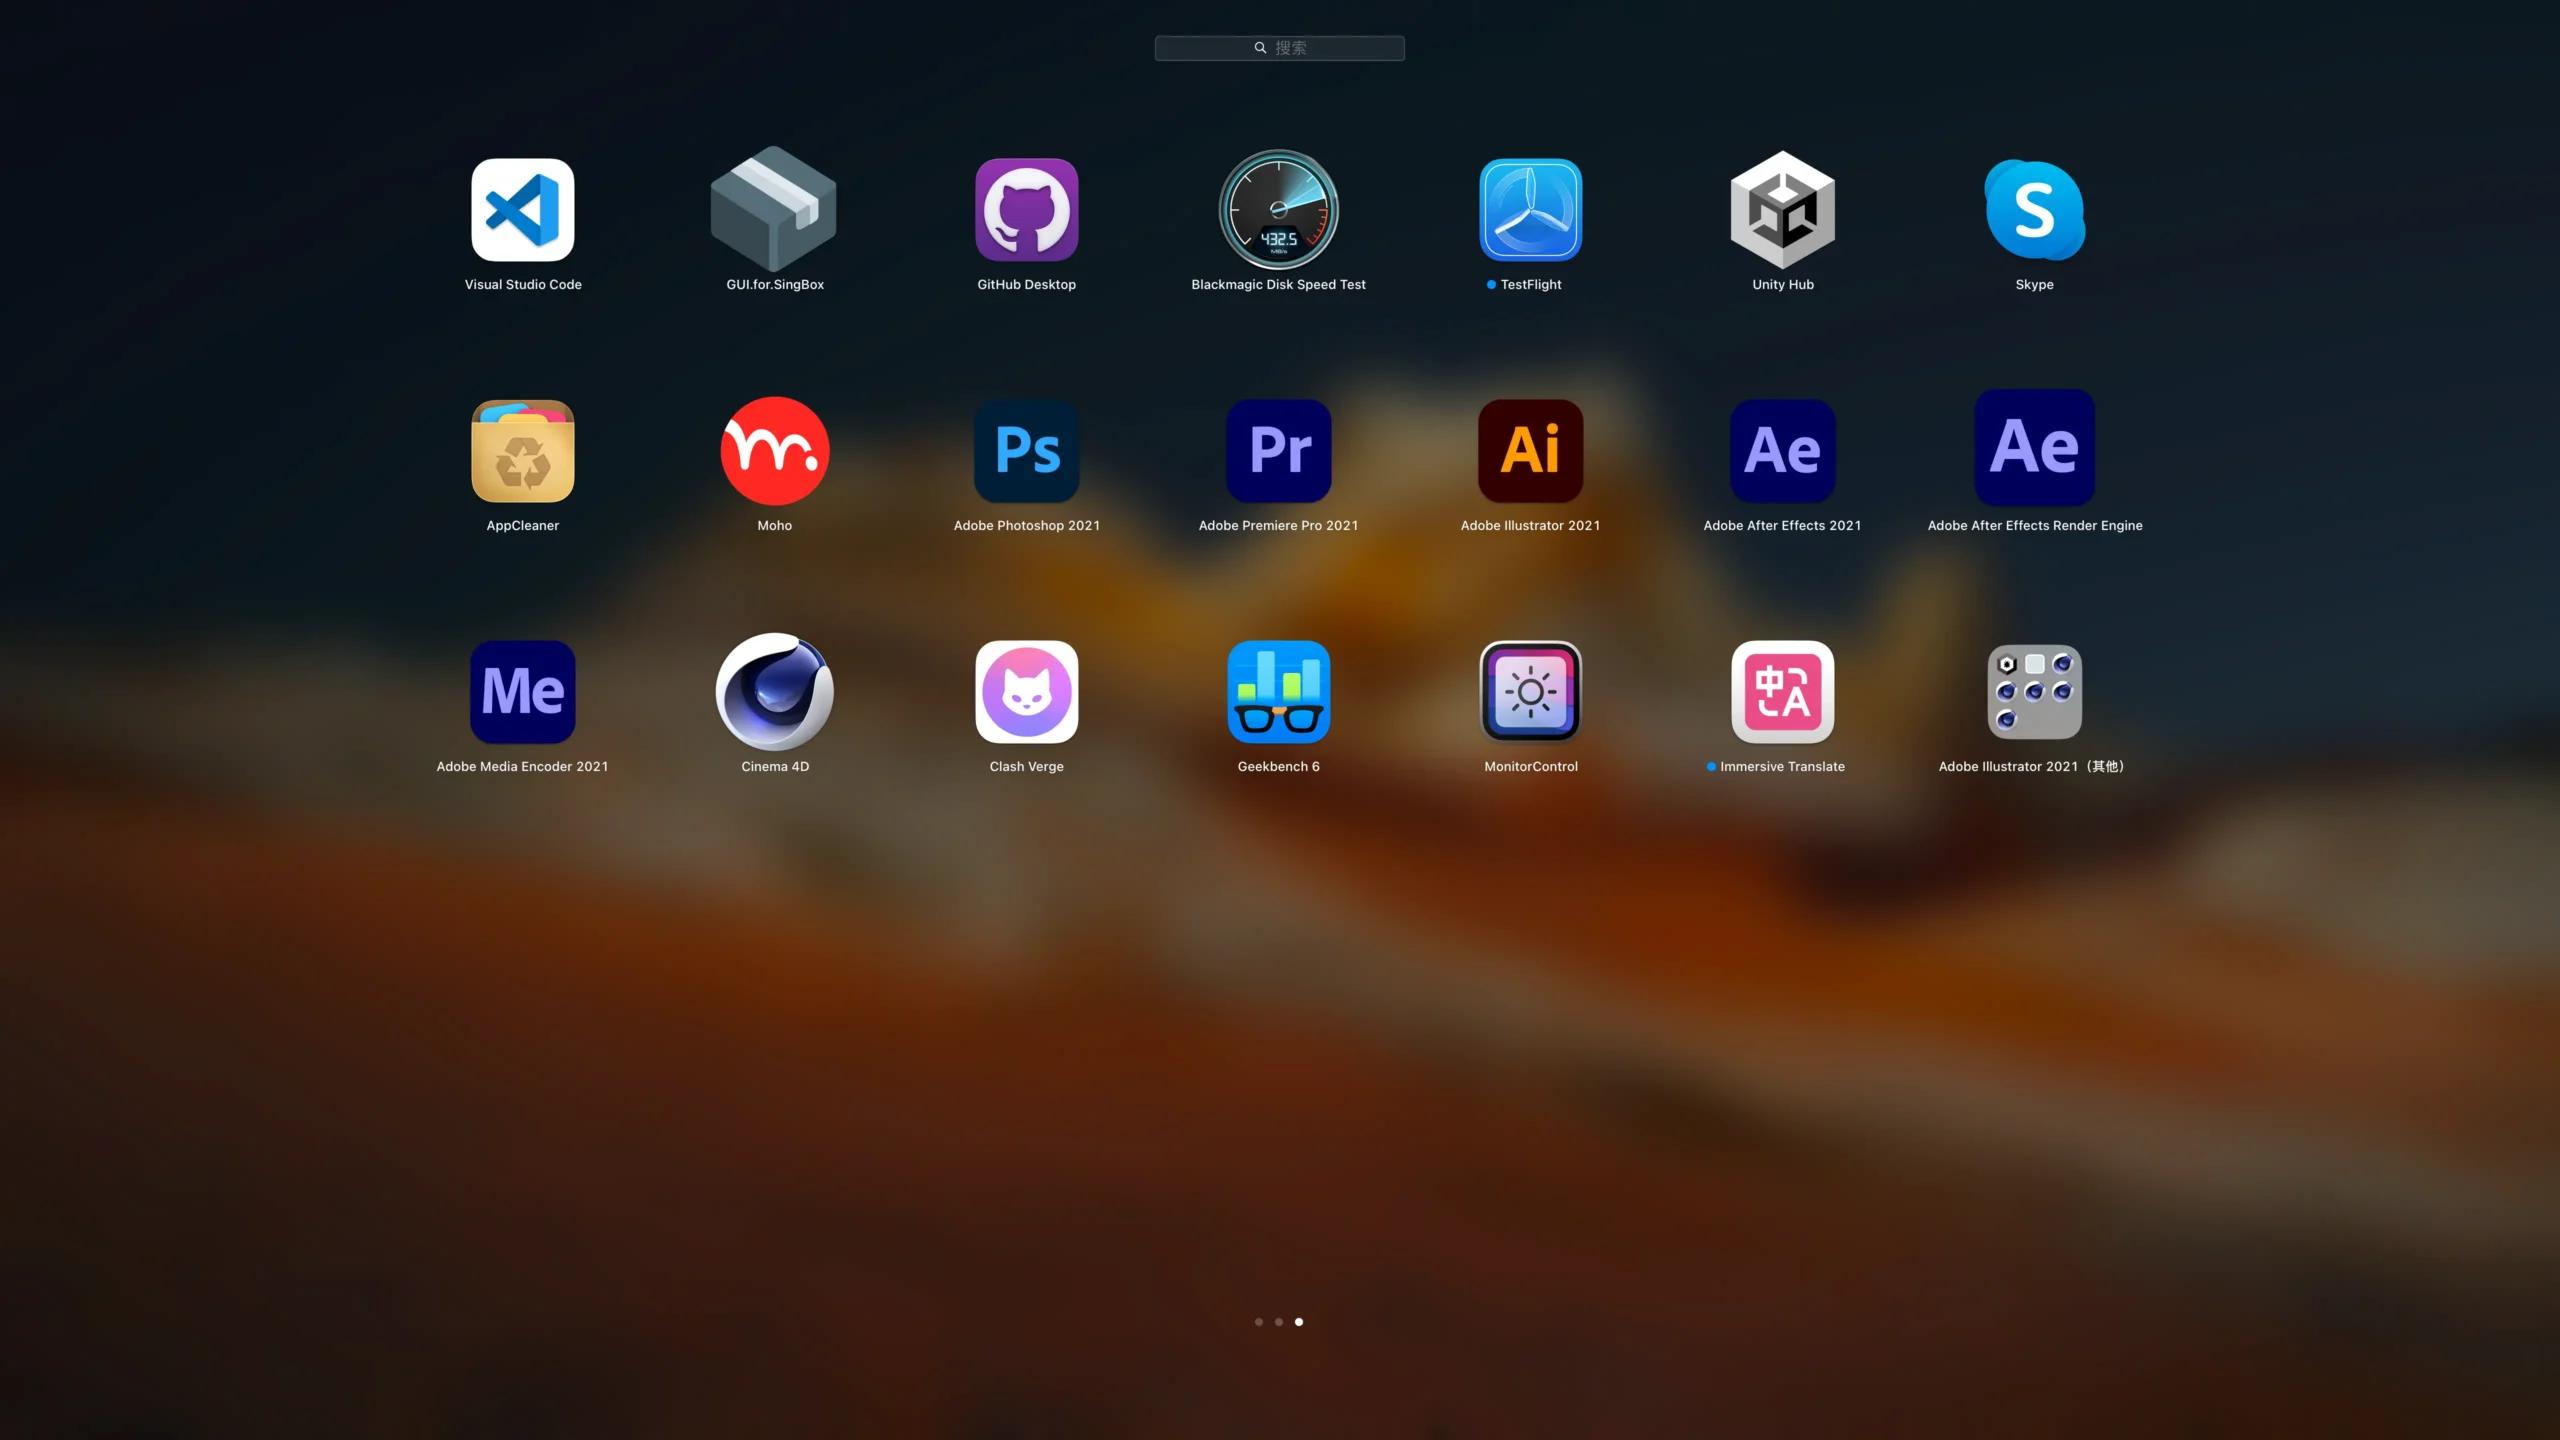The height and width of the screenshot is (1440, 2560).
Task: Open the Moho app icon
Action: (x=775, y=451)
